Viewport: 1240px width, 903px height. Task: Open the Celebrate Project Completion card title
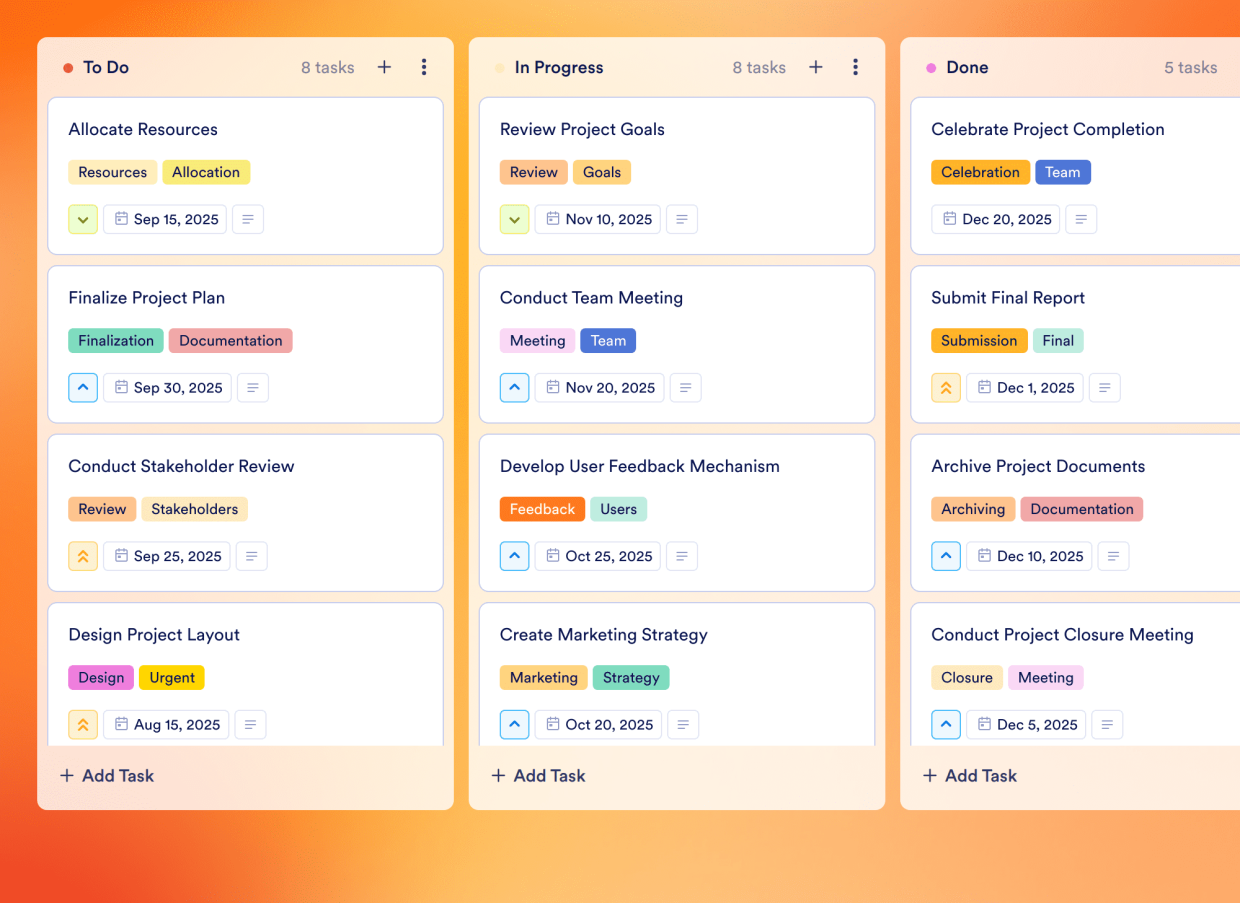(1047, 129)
